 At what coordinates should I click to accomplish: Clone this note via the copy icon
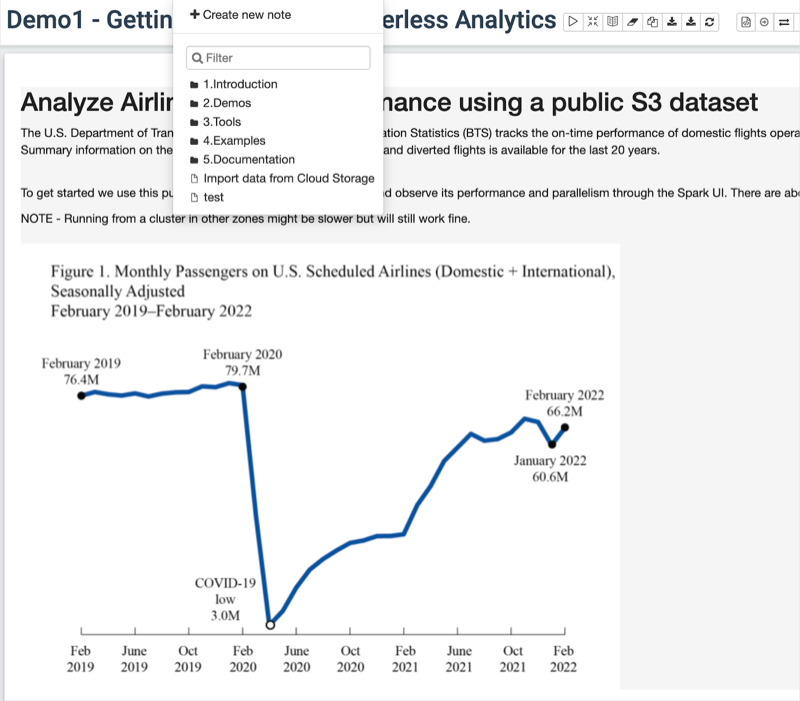click(652, 22)
